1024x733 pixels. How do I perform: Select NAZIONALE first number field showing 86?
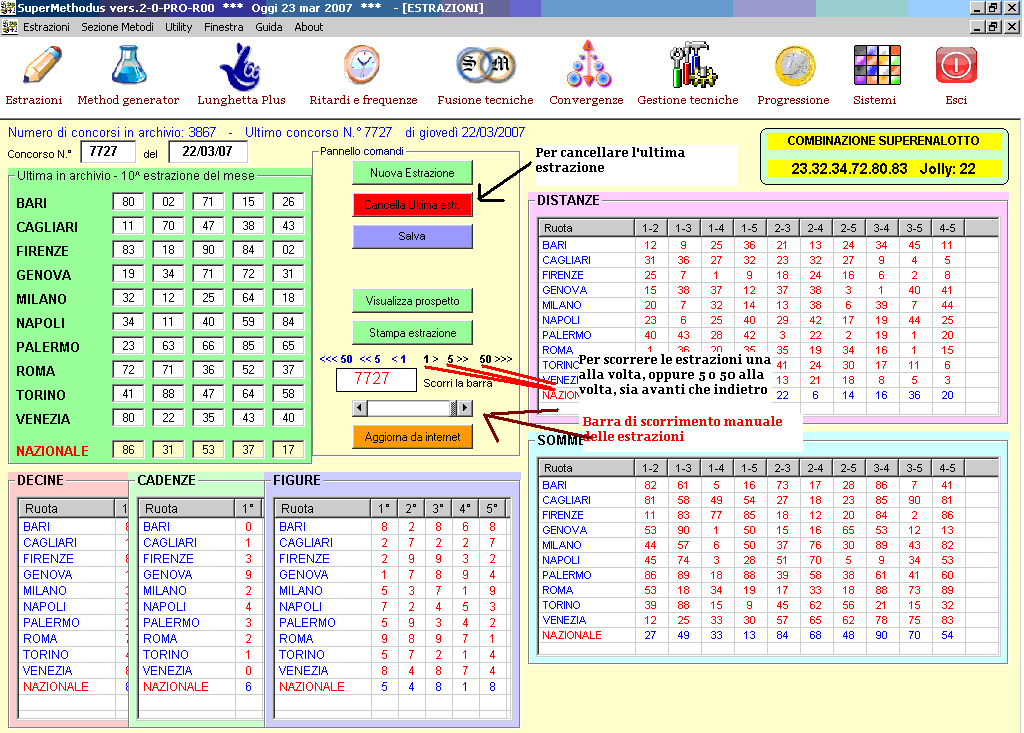click(x=128, y=450)
